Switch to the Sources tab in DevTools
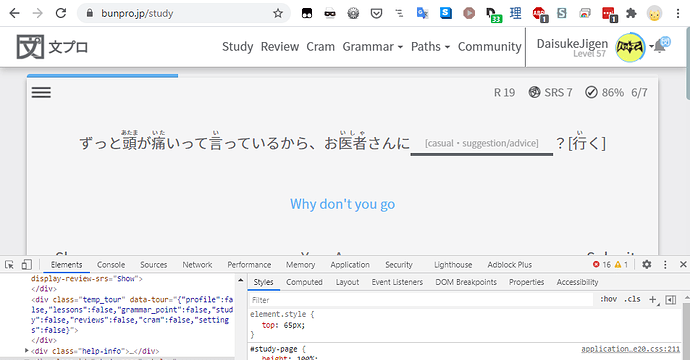 pos(154,264)
